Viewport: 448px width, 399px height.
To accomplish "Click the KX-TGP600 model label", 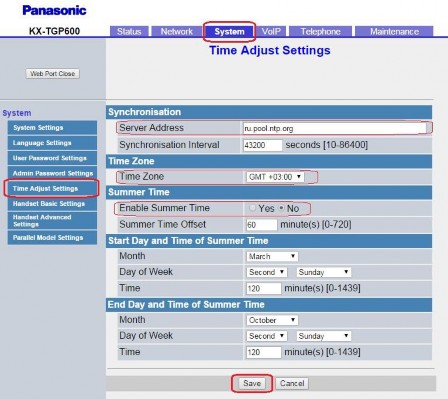I will [54, 31].
